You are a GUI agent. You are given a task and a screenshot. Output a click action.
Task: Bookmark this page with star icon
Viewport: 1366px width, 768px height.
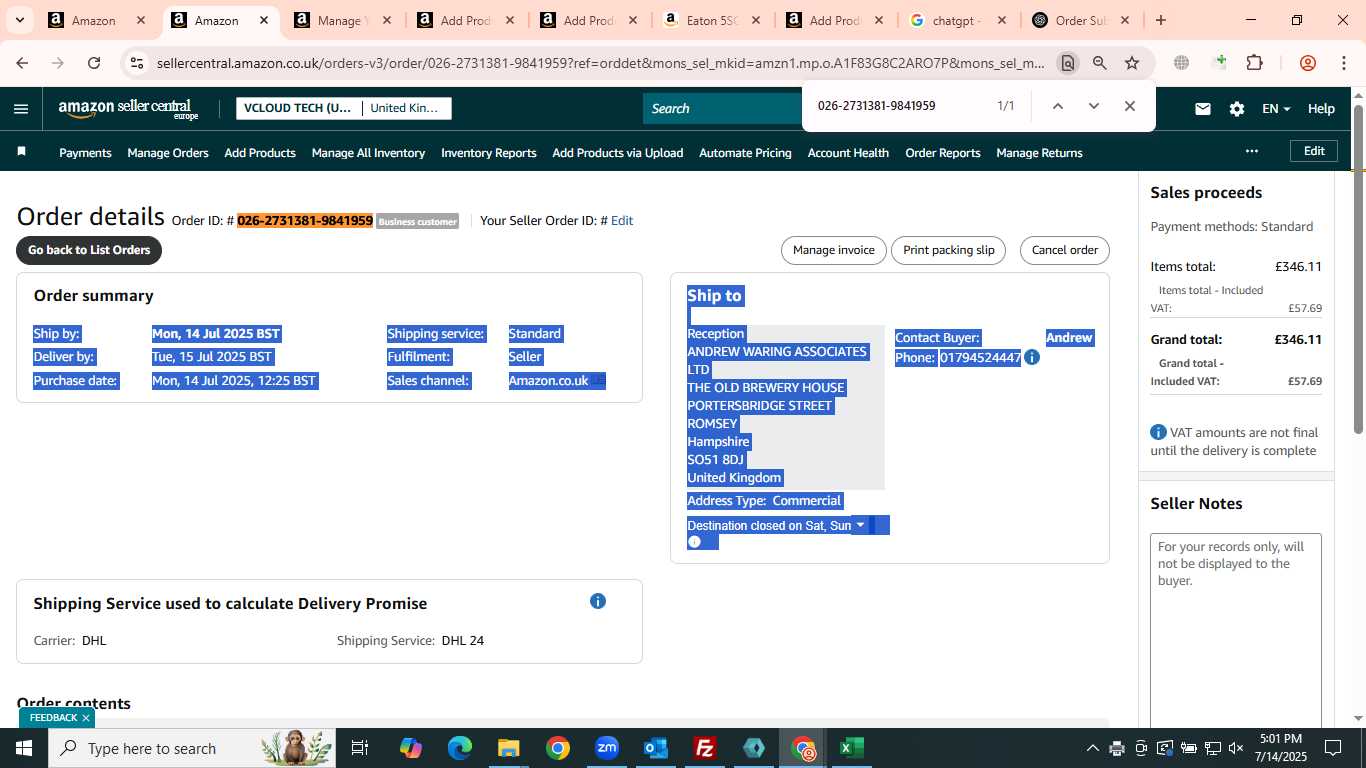pos(1132,63)
